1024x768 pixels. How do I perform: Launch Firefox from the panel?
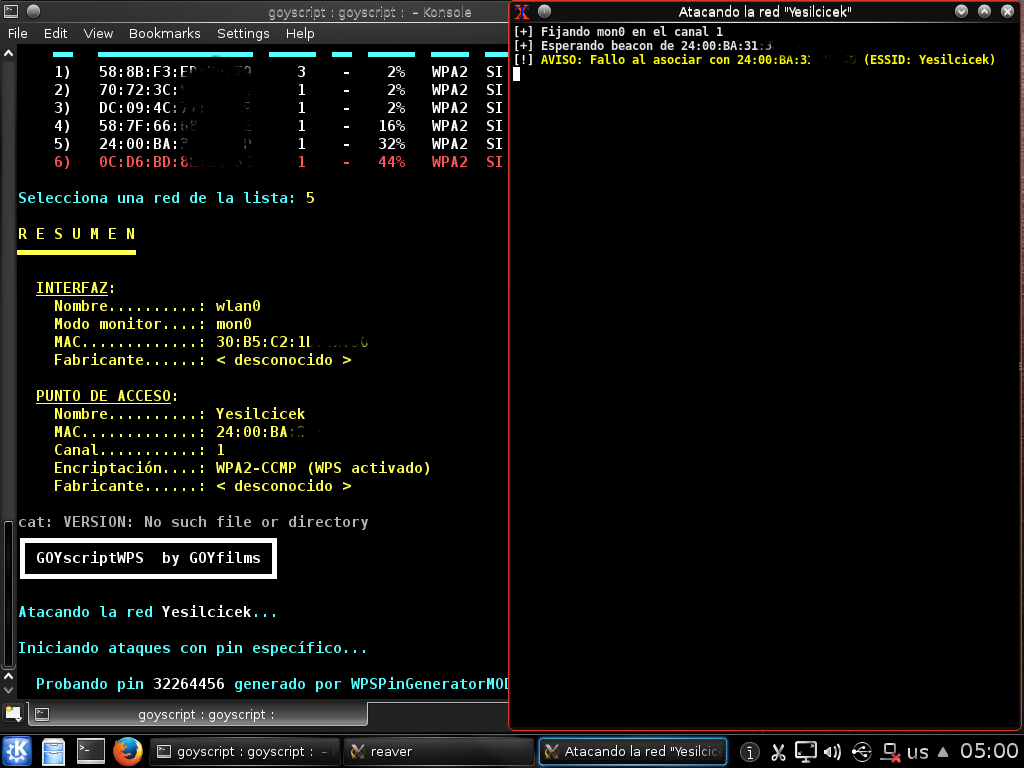tap(128, 752)
